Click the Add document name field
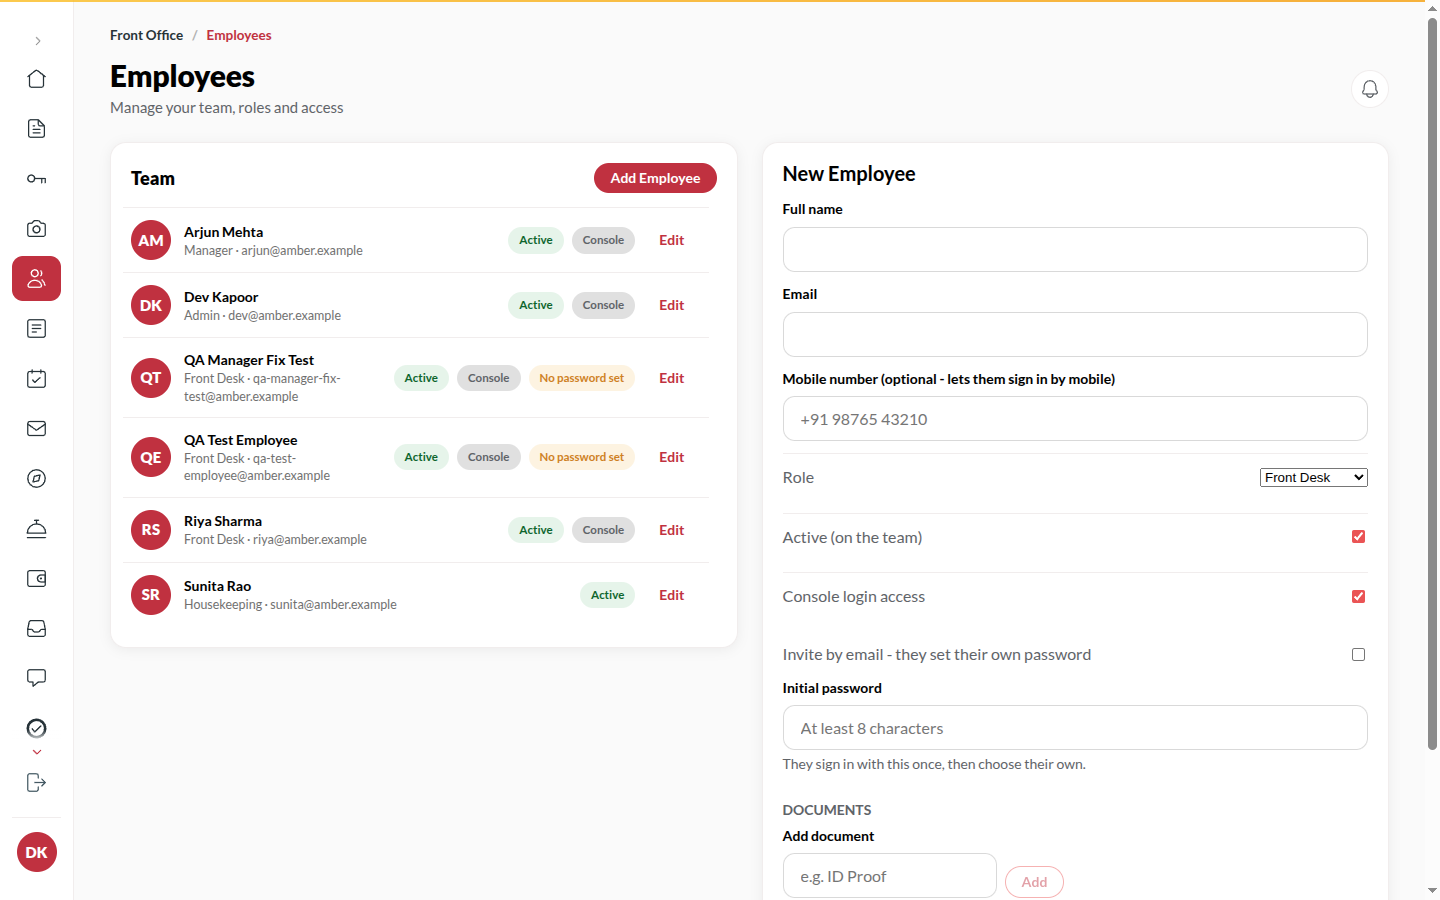The height and width of the screenshot is (900, 1440). [x=889, y=876]
